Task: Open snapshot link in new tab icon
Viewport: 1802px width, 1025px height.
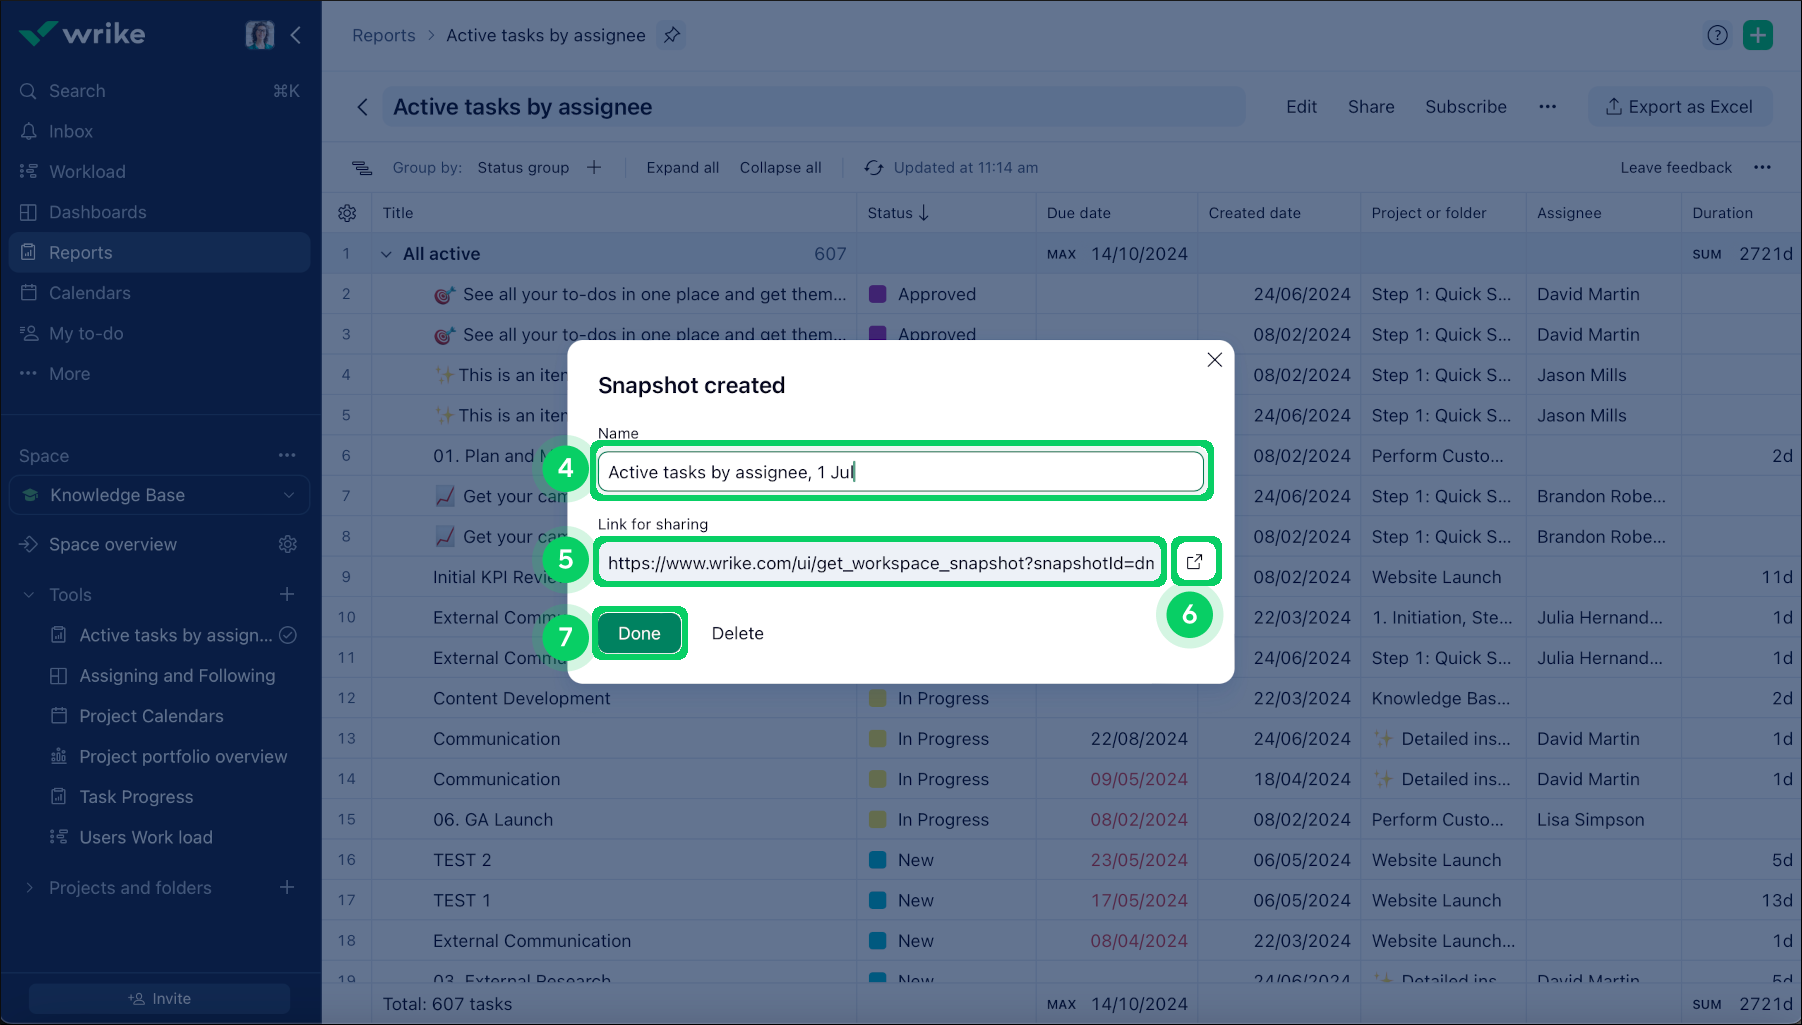Action: pos(1194,561)
